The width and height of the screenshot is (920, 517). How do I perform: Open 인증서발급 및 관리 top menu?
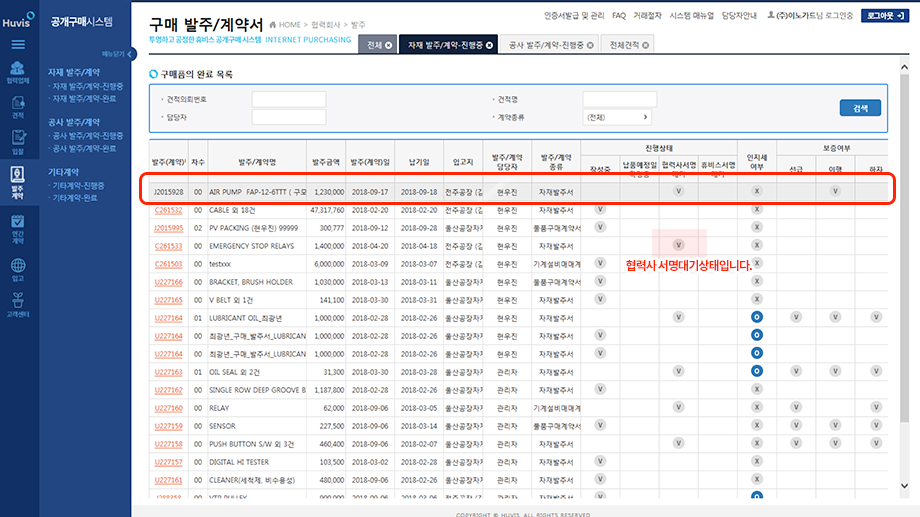574,16
